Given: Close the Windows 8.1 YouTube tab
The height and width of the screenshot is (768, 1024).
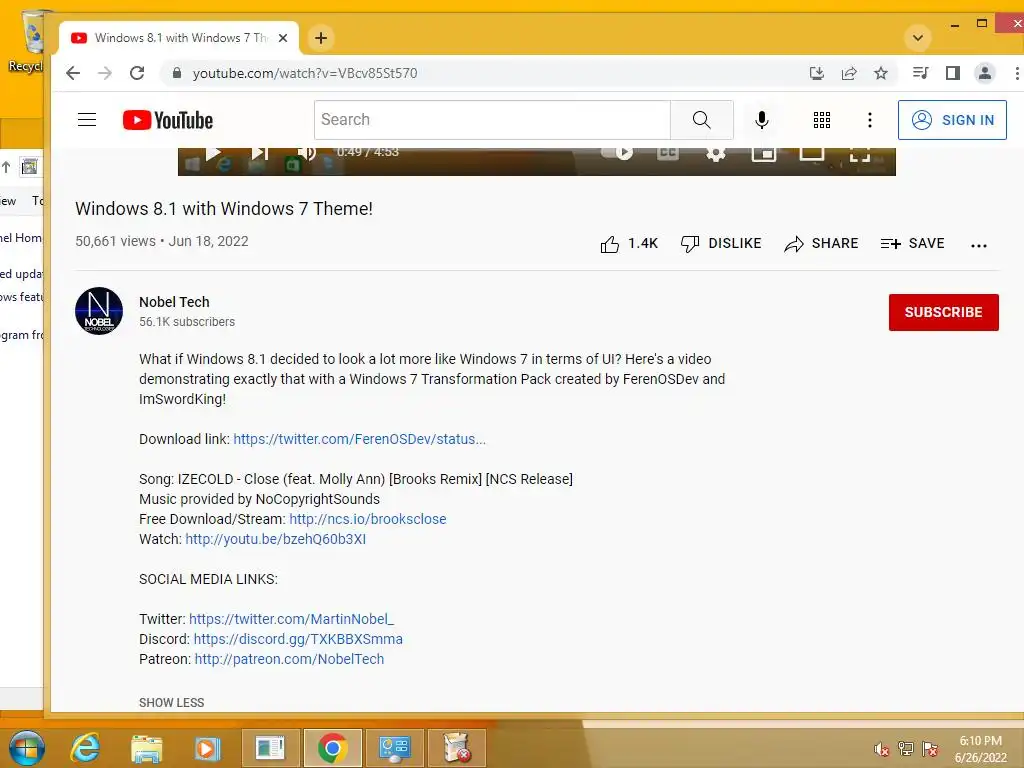Looking at the screenshot, I should [283, 38].
